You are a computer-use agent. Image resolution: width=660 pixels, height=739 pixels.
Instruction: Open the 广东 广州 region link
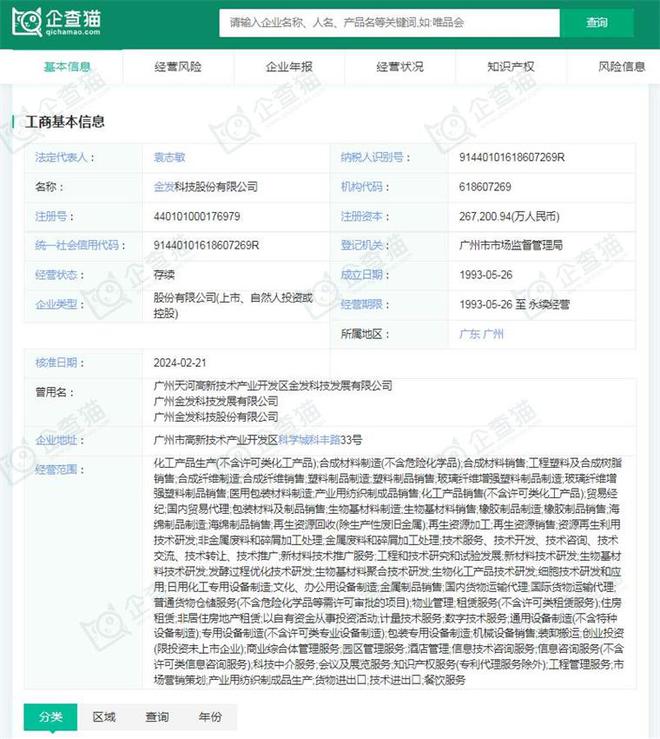click(x=481, y=334)
